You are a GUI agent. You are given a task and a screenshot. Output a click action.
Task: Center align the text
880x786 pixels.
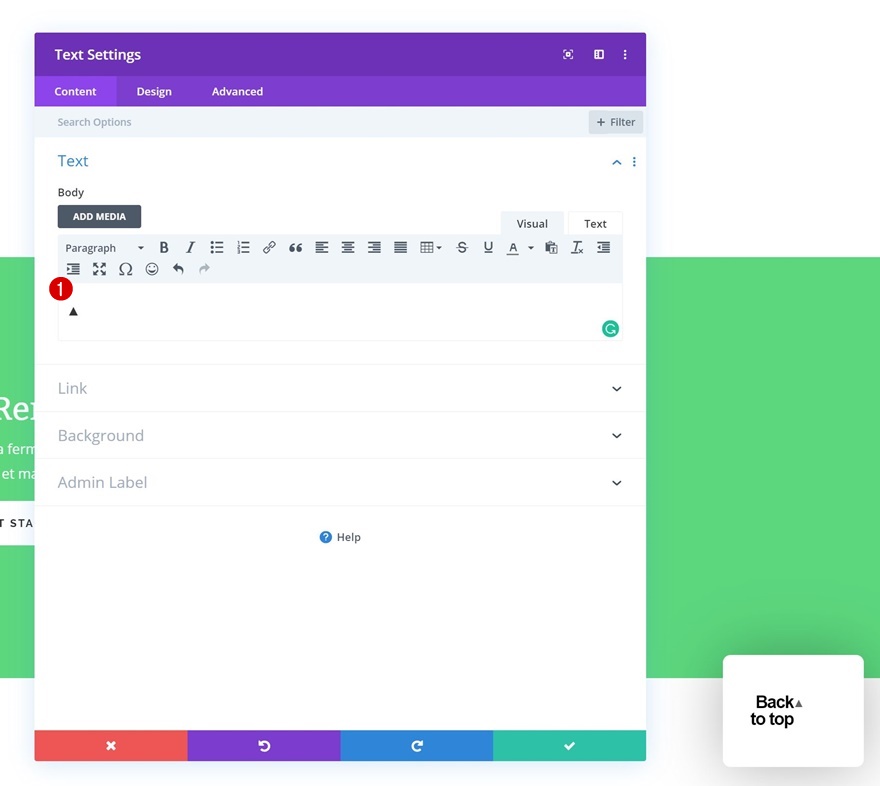(348, 247)
